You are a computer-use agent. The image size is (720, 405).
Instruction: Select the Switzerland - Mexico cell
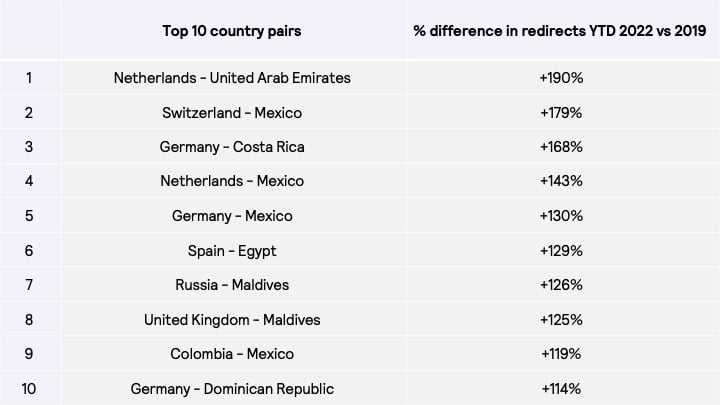tap(232, 113)
